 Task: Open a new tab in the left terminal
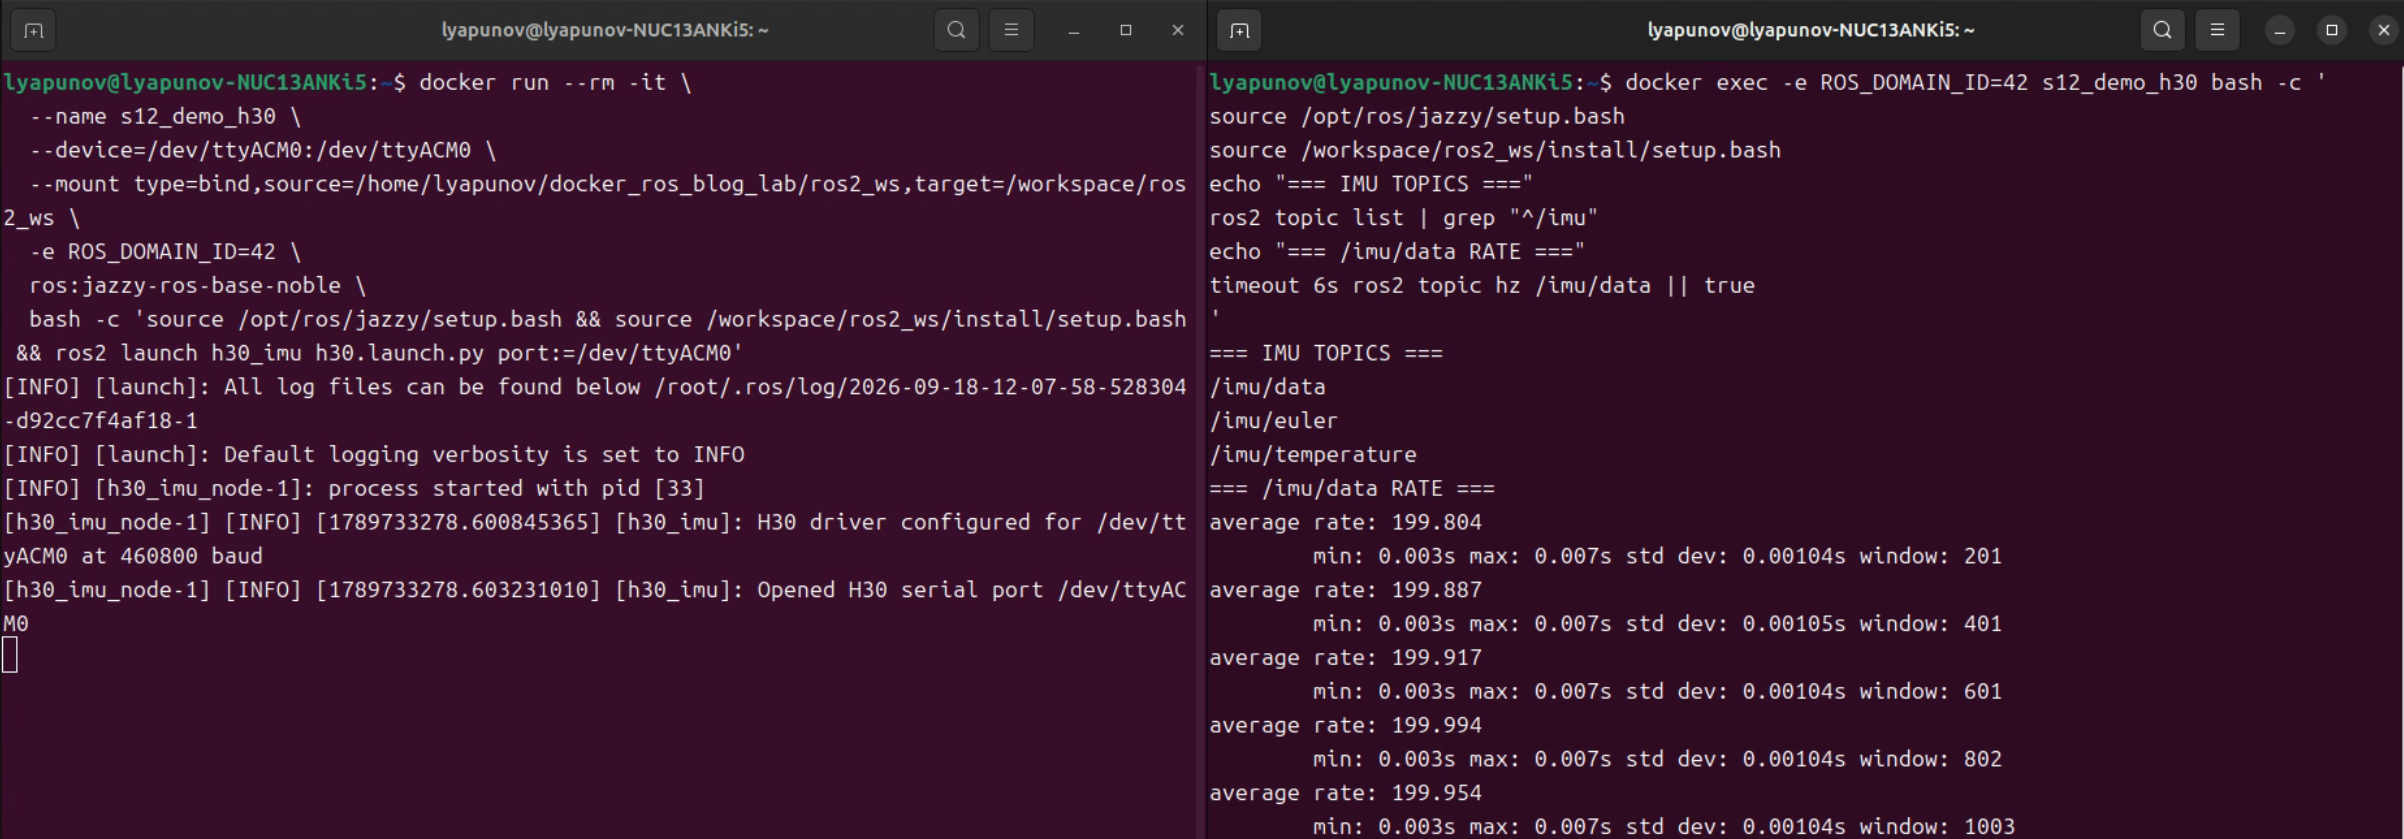click(33, 30)
